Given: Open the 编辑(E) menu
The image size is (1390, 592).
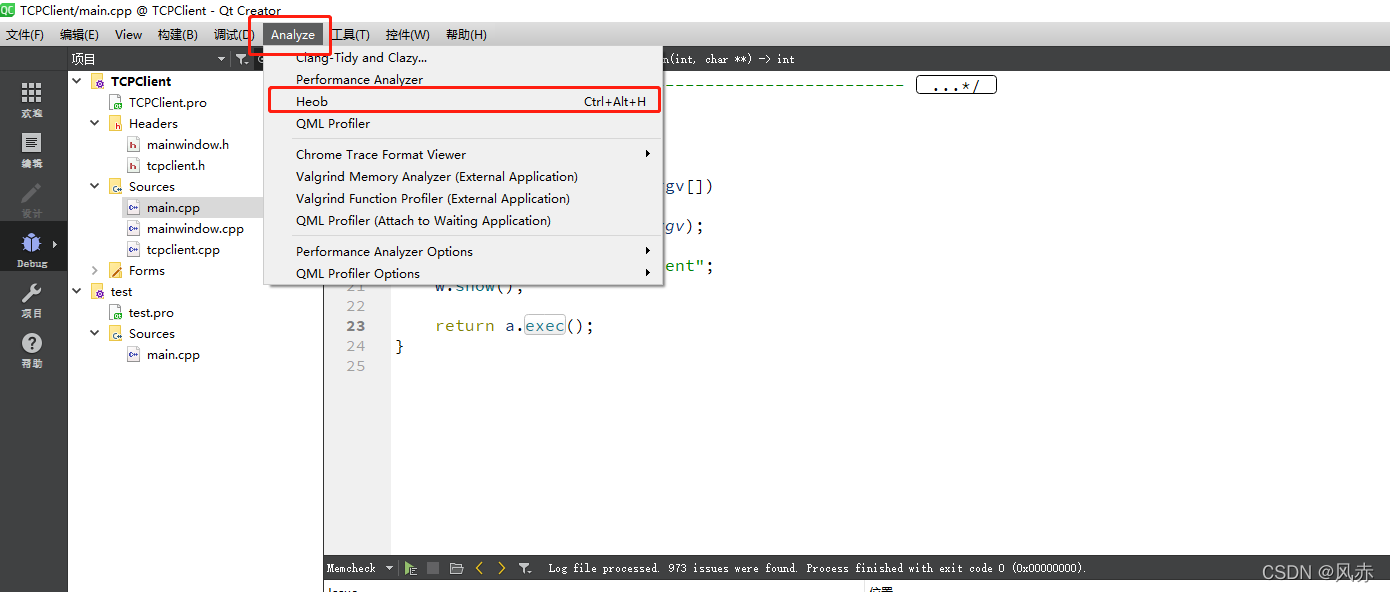Looking at the screenshot, I should [x=79, y=35].
